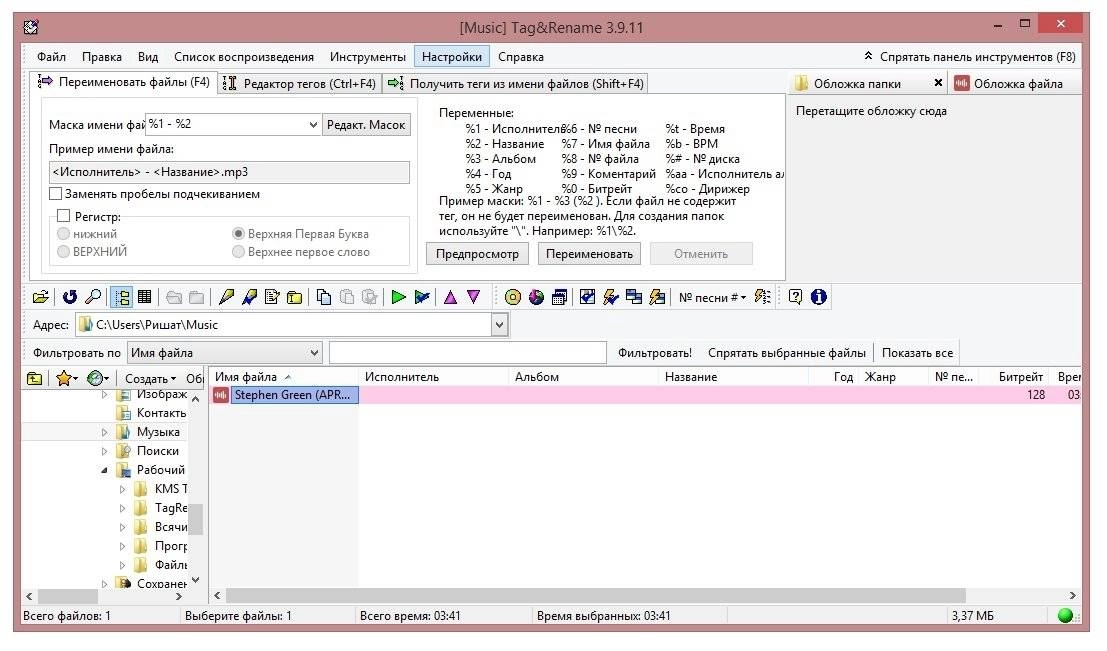Screen dimensions: 1107x651
Task: Click the colorful globe disc icon
Action: [537, 297]
